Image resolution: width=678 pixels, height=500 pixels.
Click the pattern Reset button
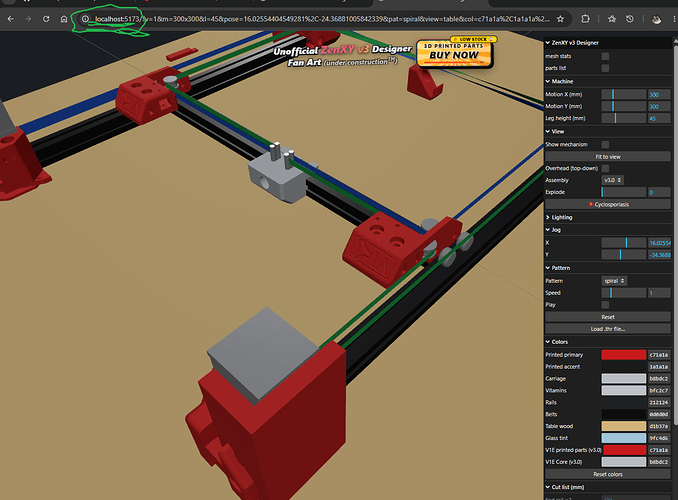pos(608,317)
